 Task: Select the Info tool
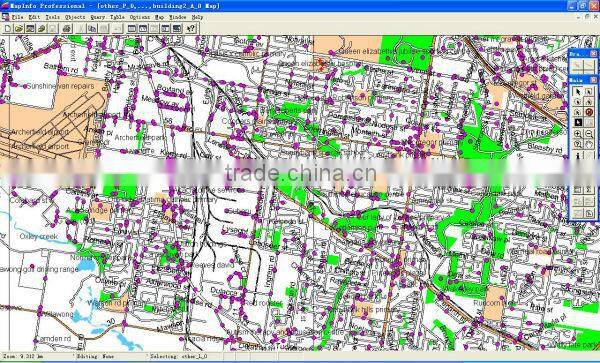pos(578,155)
